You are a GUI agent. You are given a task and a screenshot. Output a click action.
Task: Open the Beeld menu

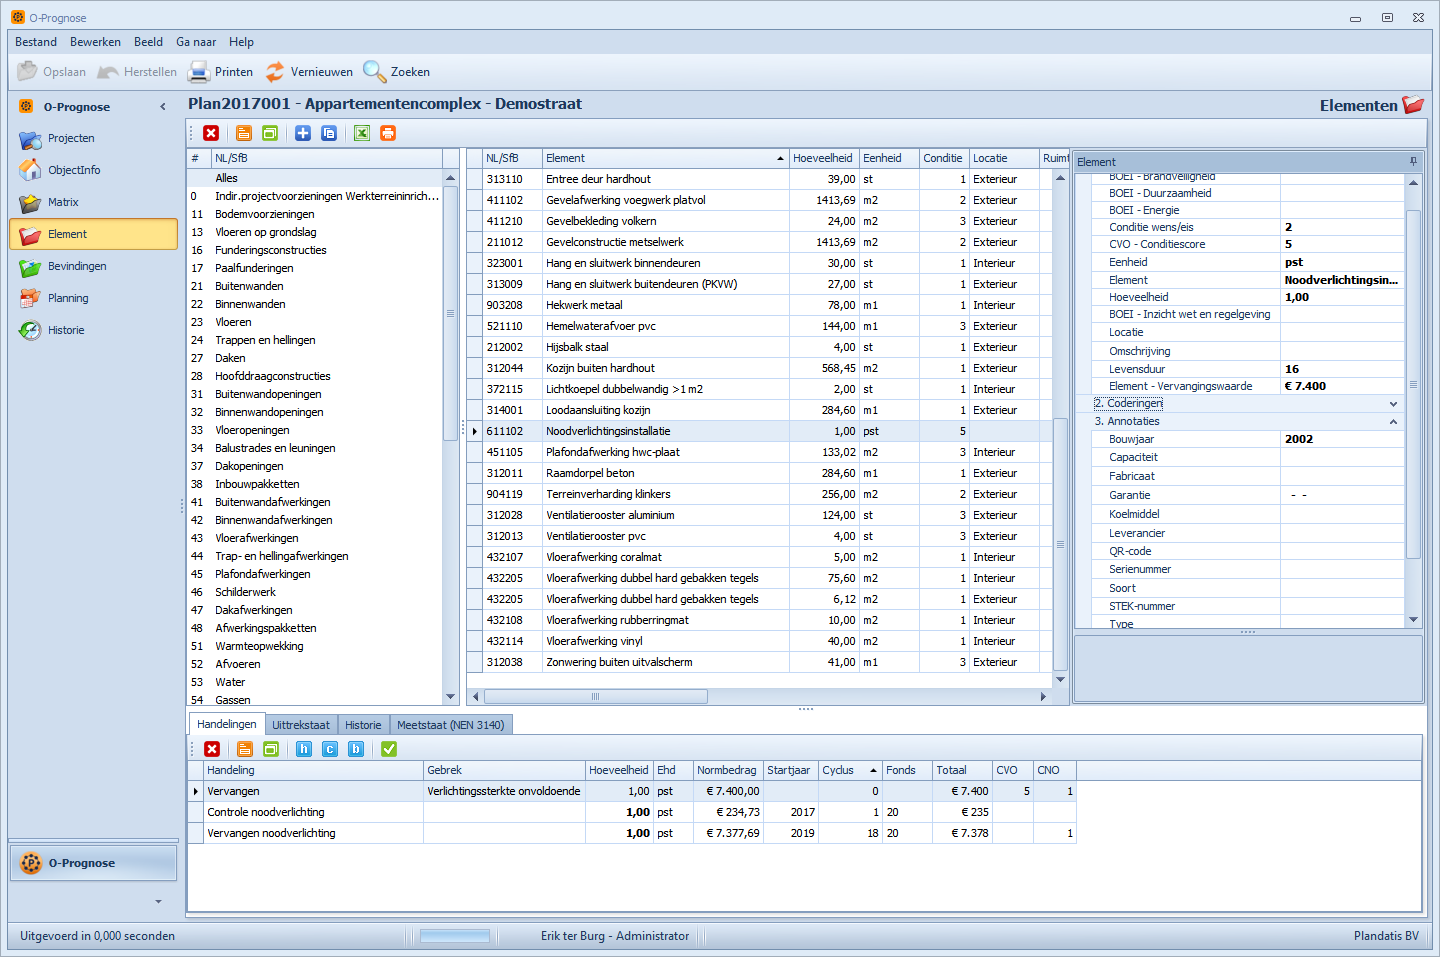pyautogui.click(x=148, y=42)
